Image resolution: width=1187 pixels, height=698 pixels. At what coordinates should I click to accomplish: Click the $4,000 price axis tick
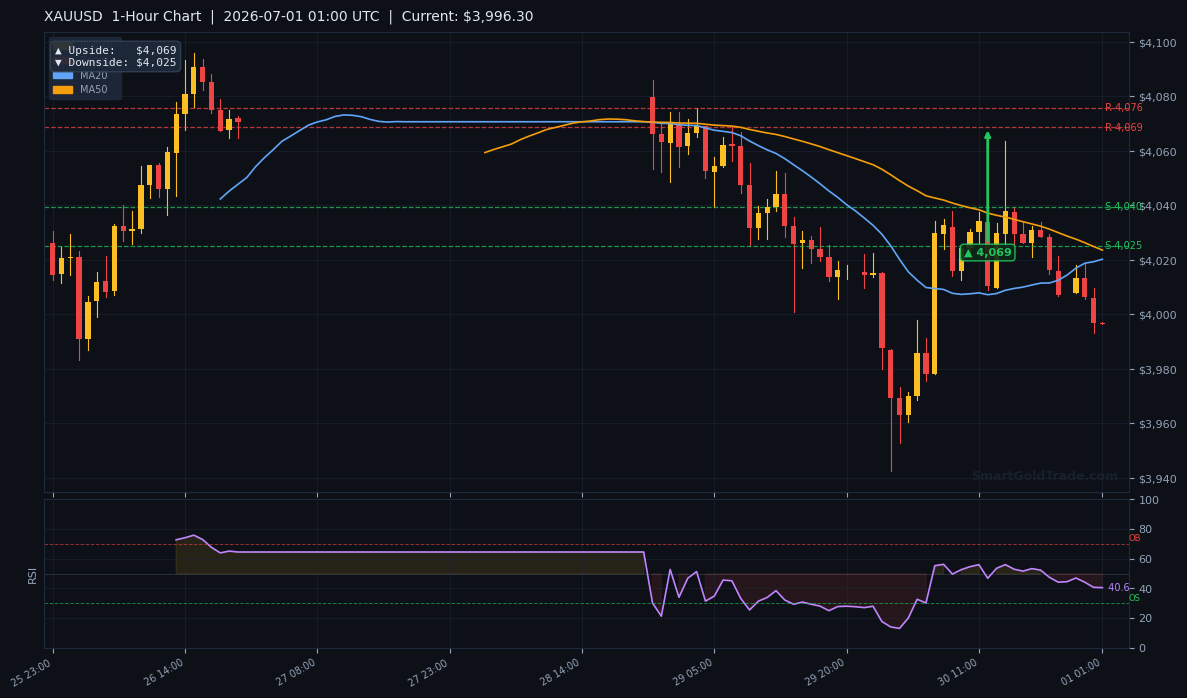point(1157,316)
